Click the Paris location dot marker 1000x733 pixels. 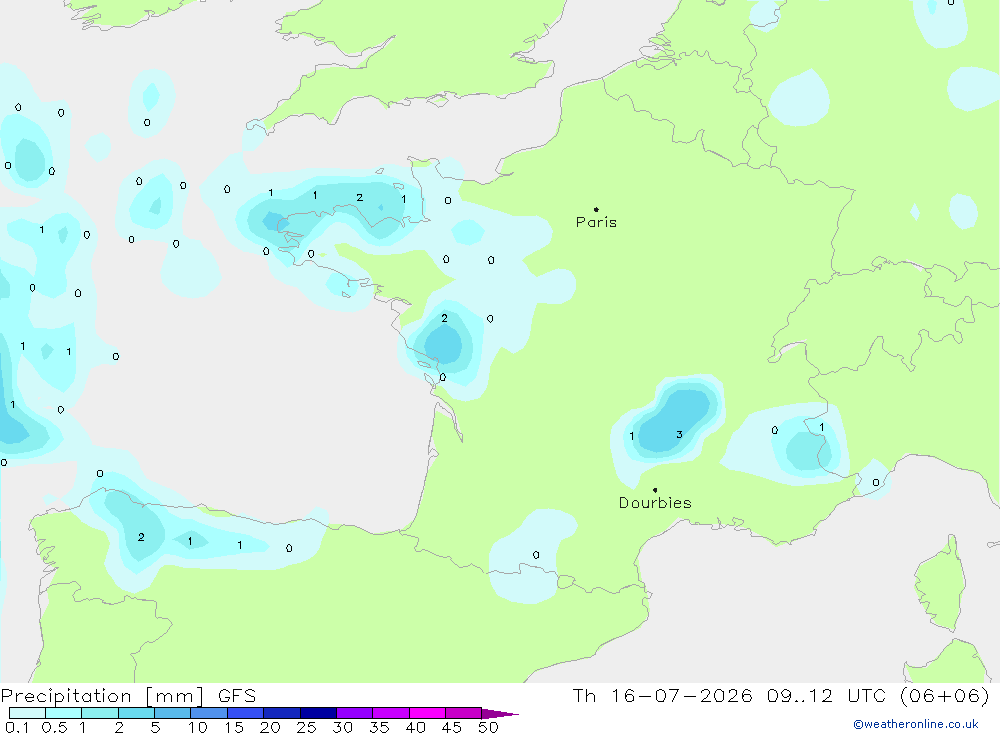click(x=596, y=209)
